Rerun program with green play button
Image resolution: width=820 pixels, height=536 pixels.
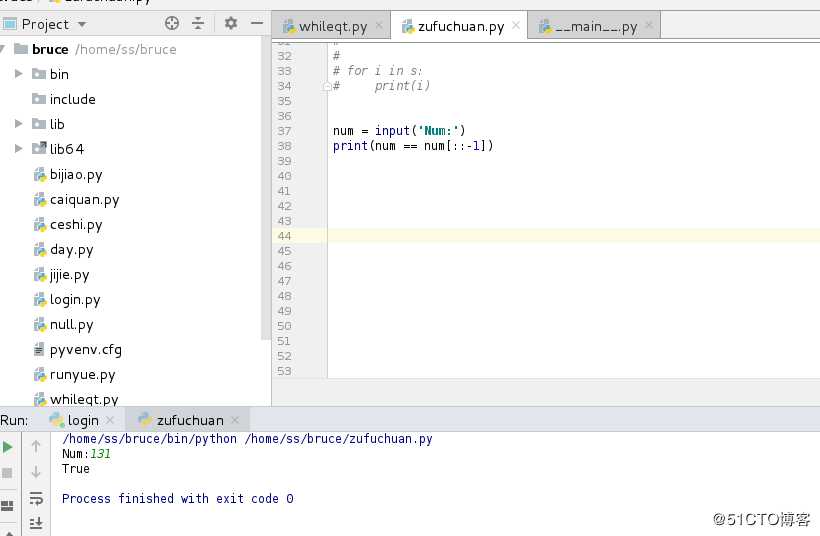coord(7,447)
